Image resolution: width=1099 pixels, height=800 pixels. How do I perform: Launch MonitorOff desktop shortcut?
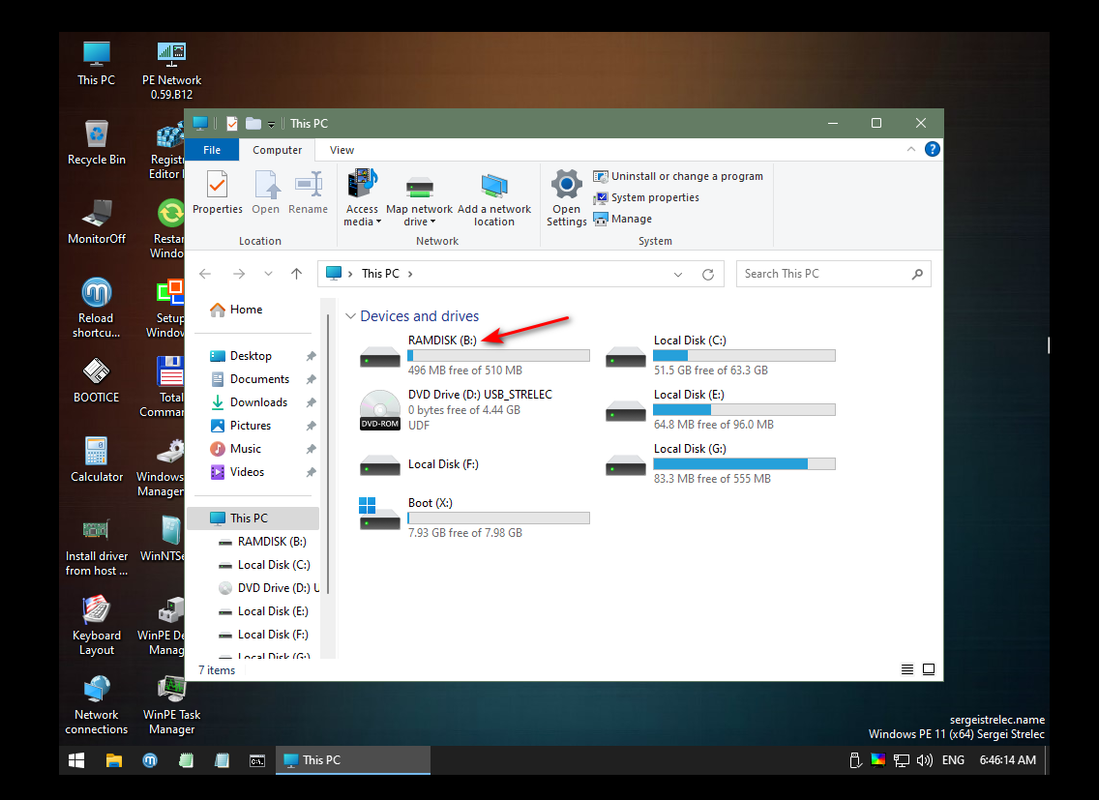pyautogui.click(x=97, y=222)
